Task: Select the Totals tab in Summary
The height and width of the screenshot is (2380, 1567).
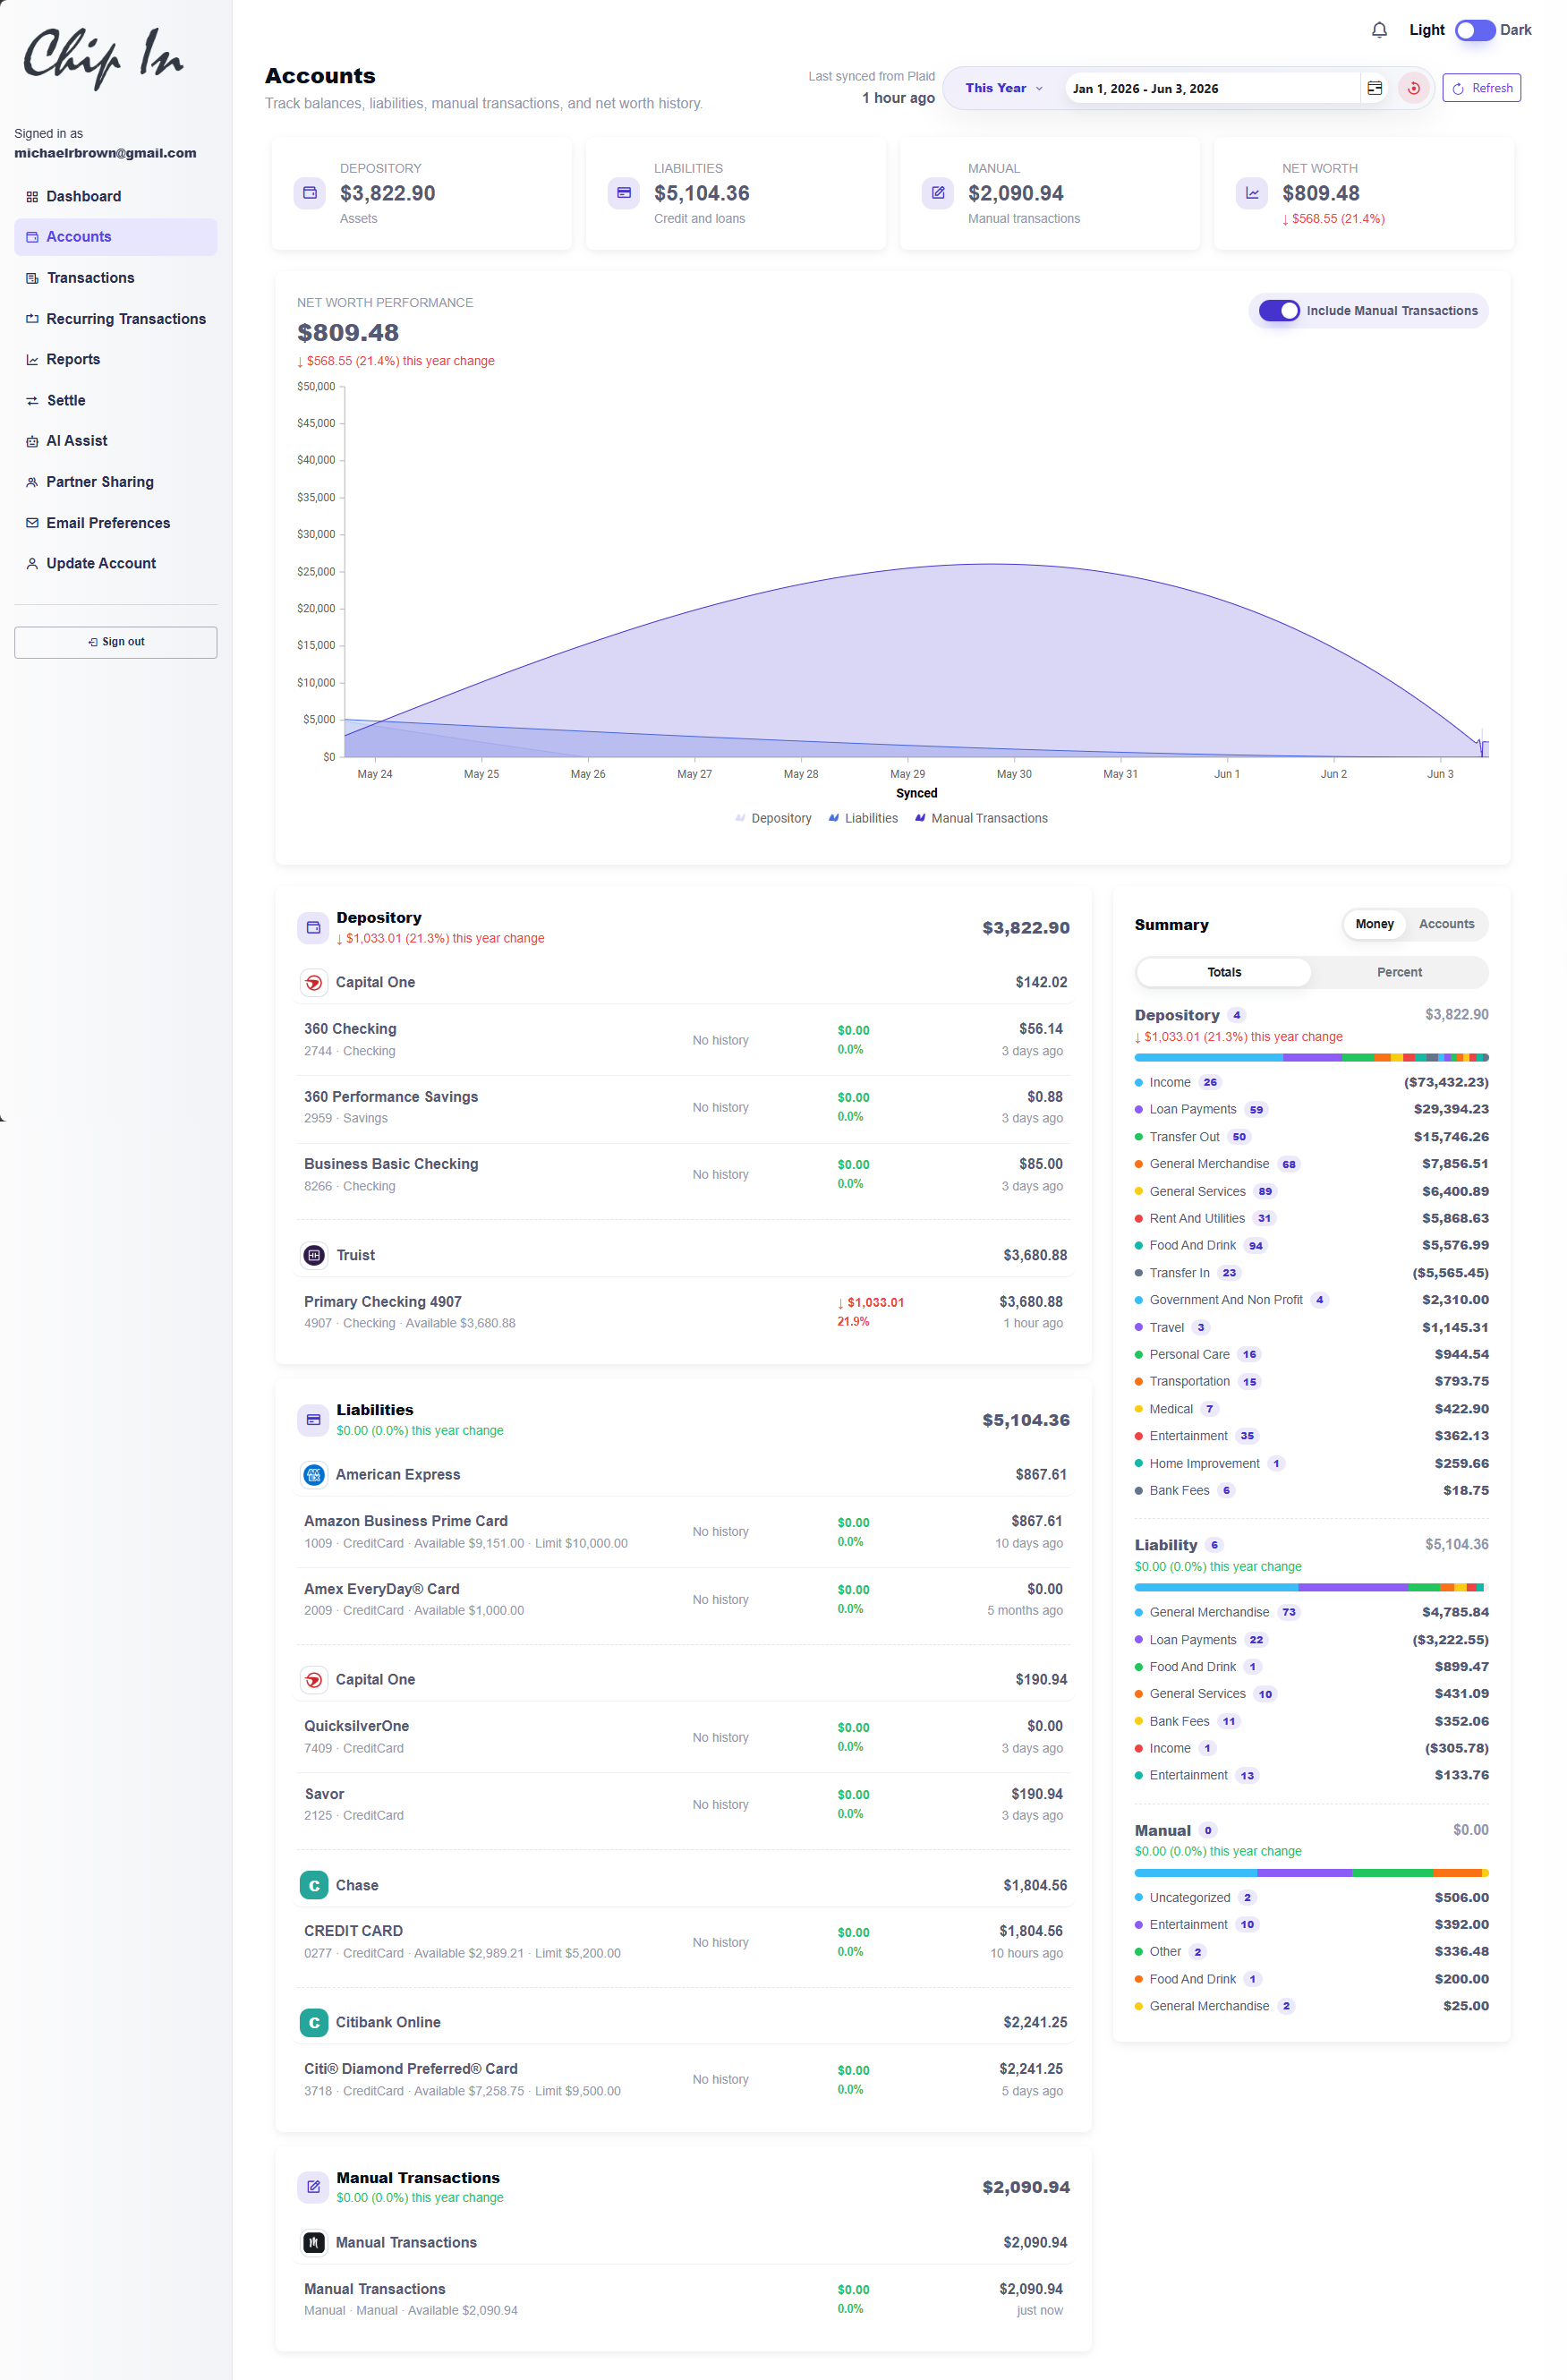Action: point(1223,972)
